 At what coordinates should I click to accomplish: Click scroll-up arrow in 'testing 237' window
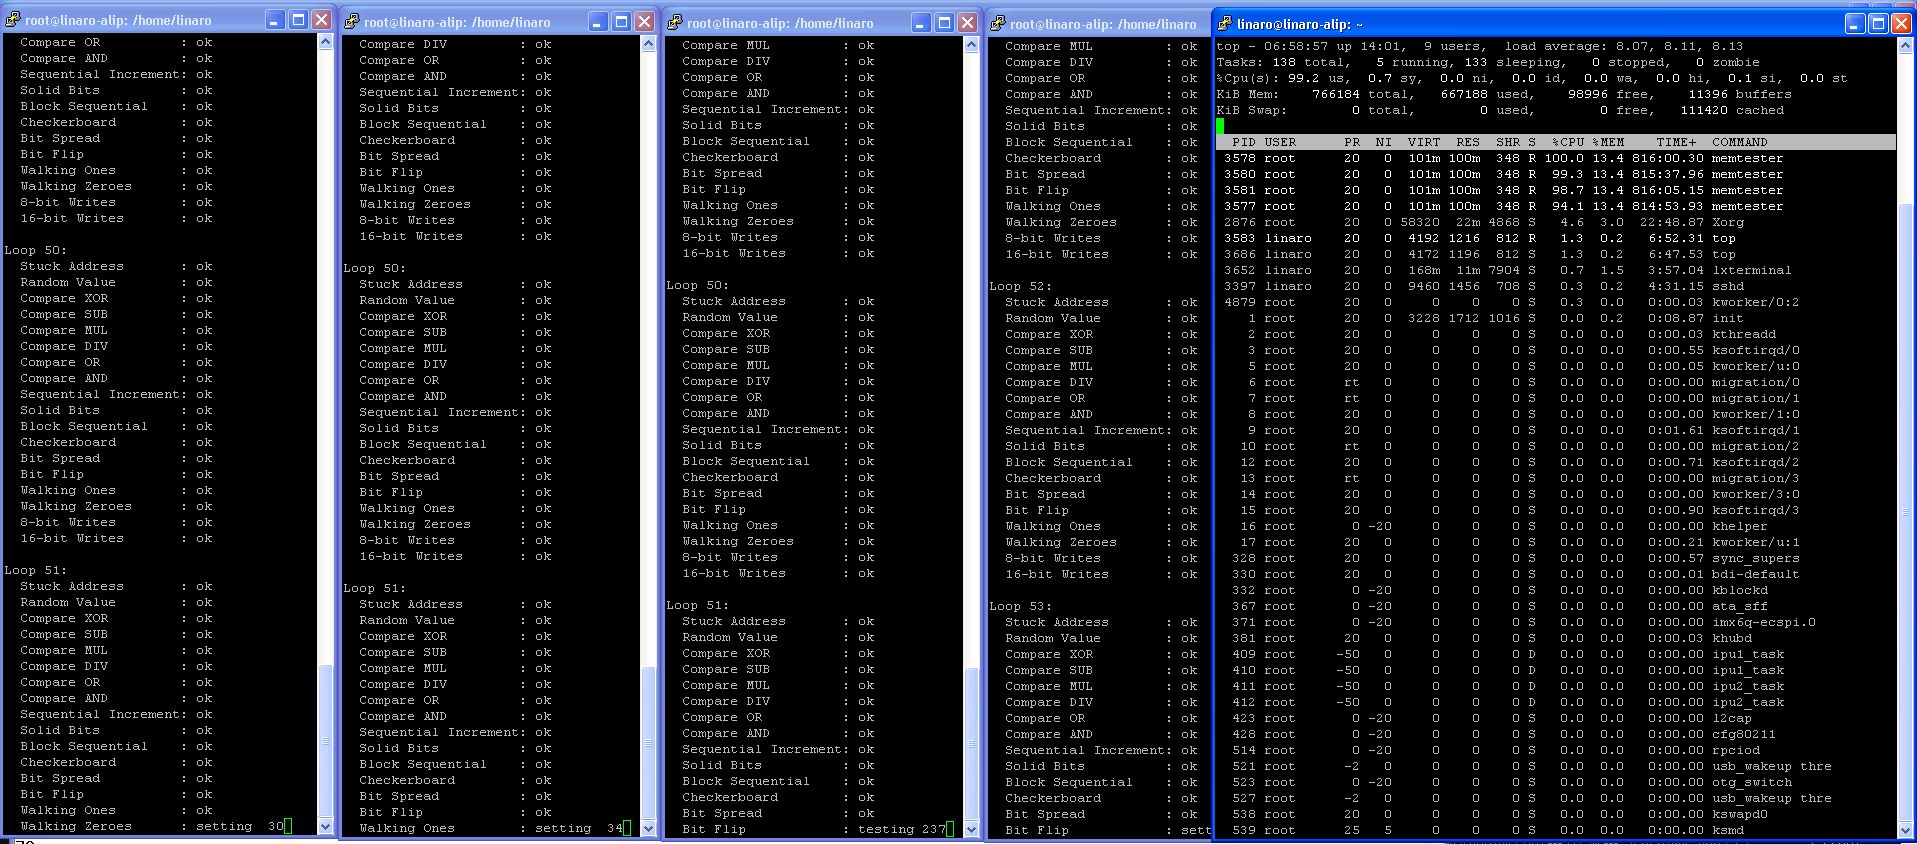pos(971,45)
